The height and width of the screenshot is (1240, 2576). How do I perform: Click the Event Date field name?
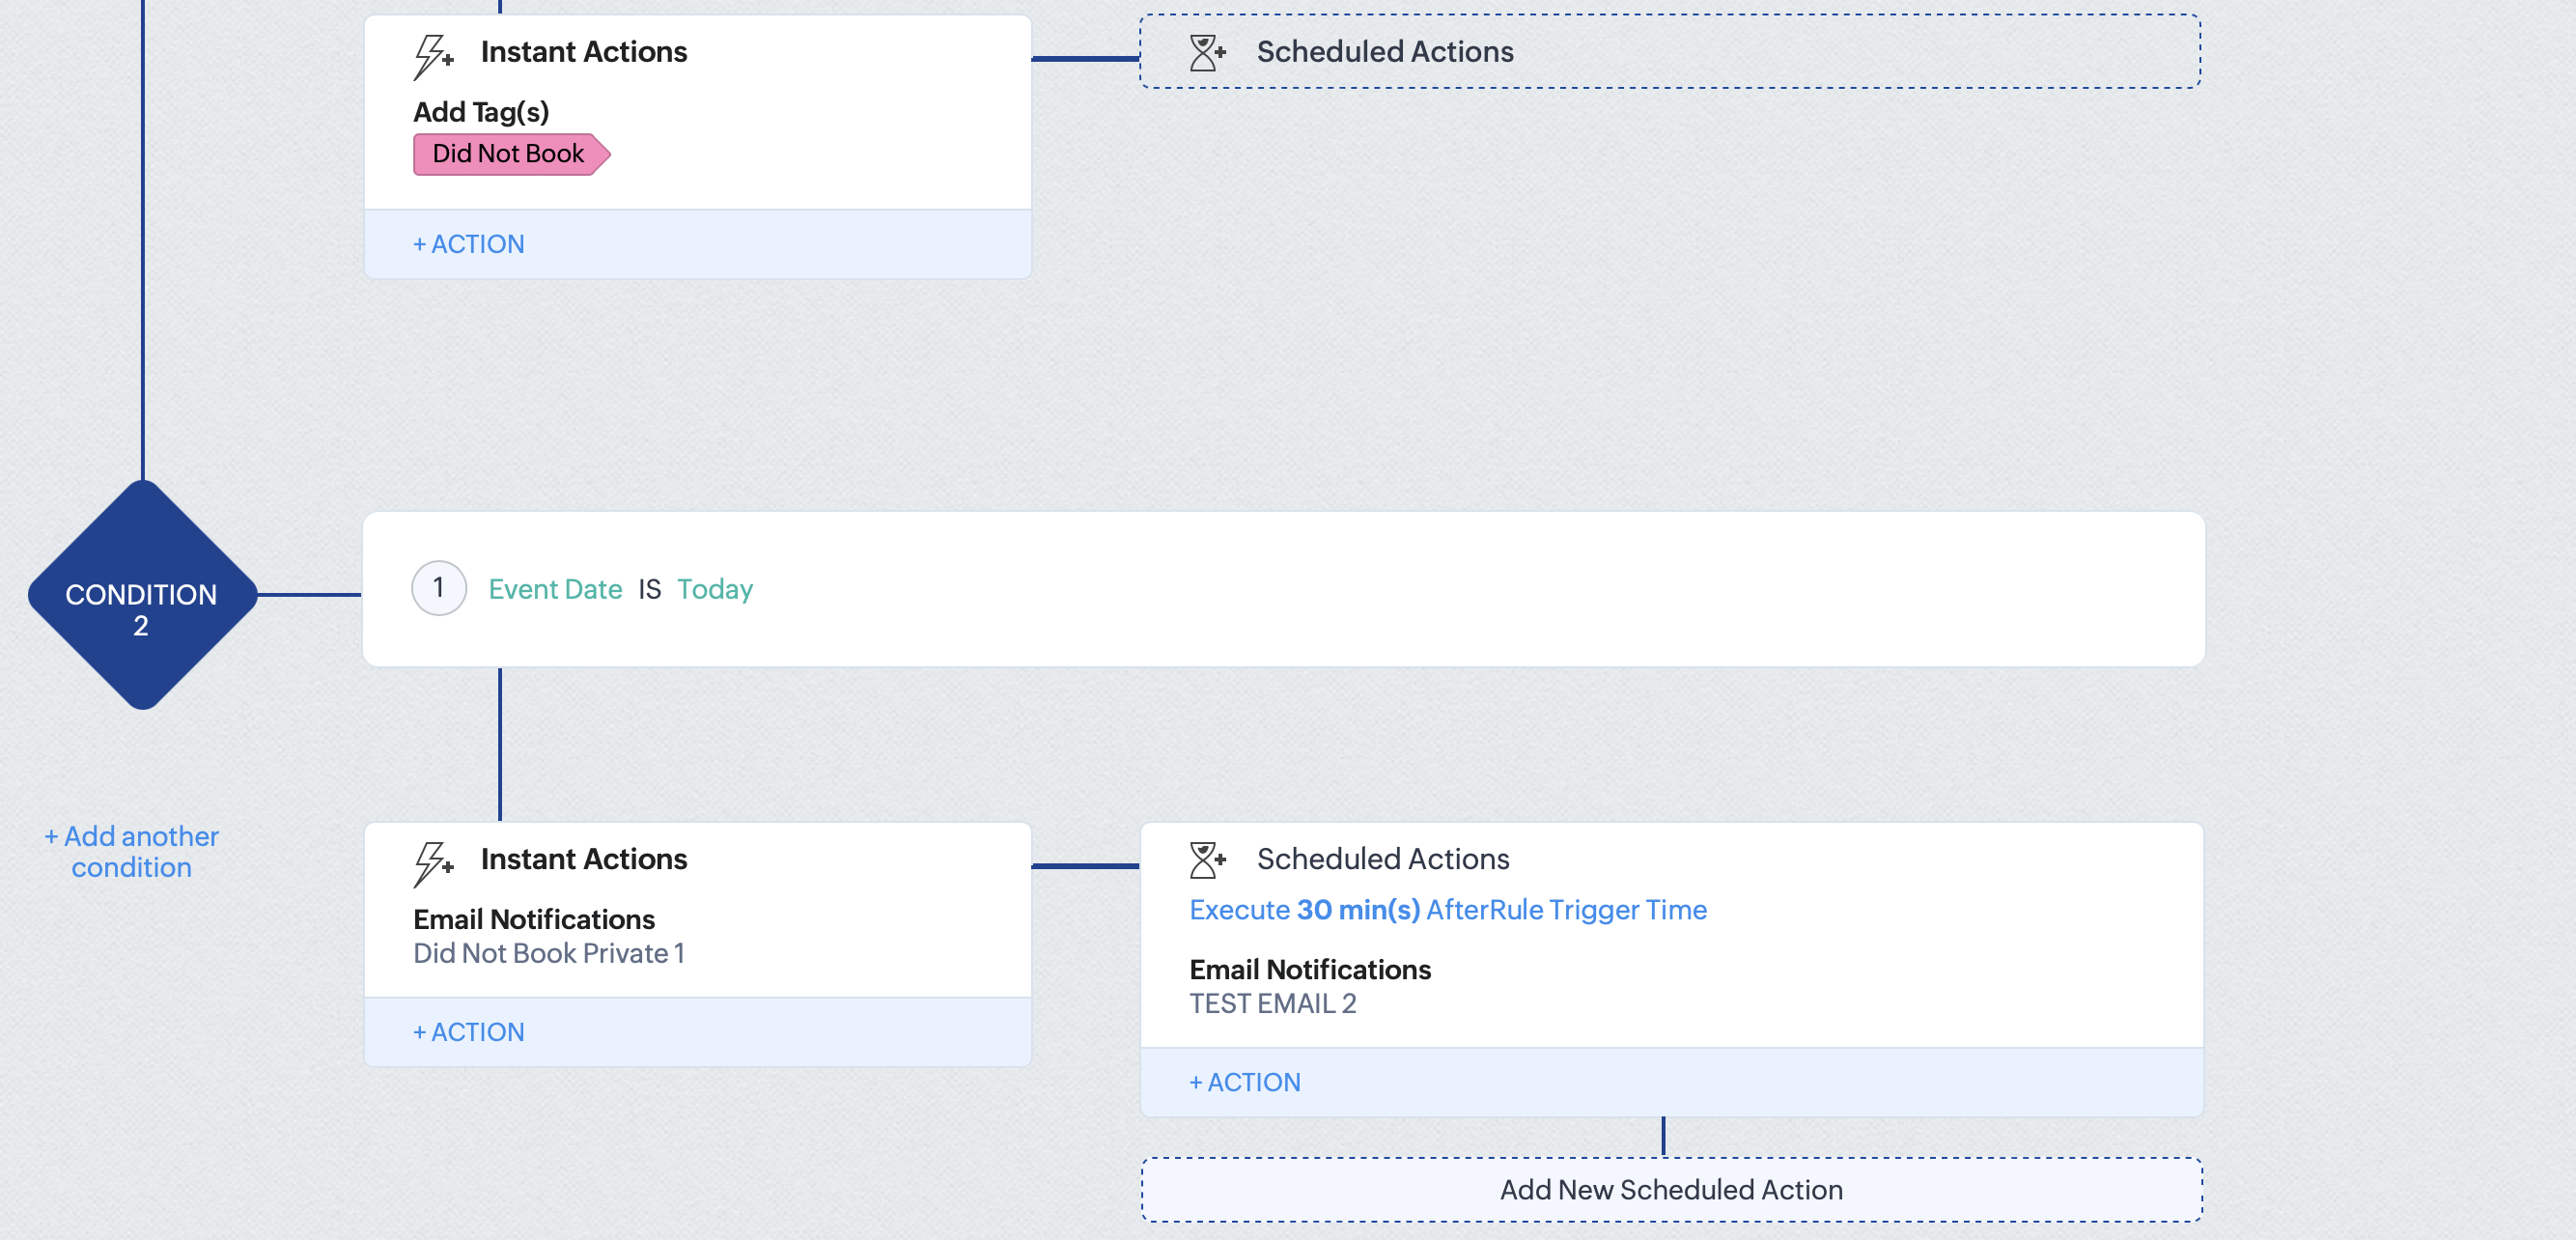[x=555, y=589]
